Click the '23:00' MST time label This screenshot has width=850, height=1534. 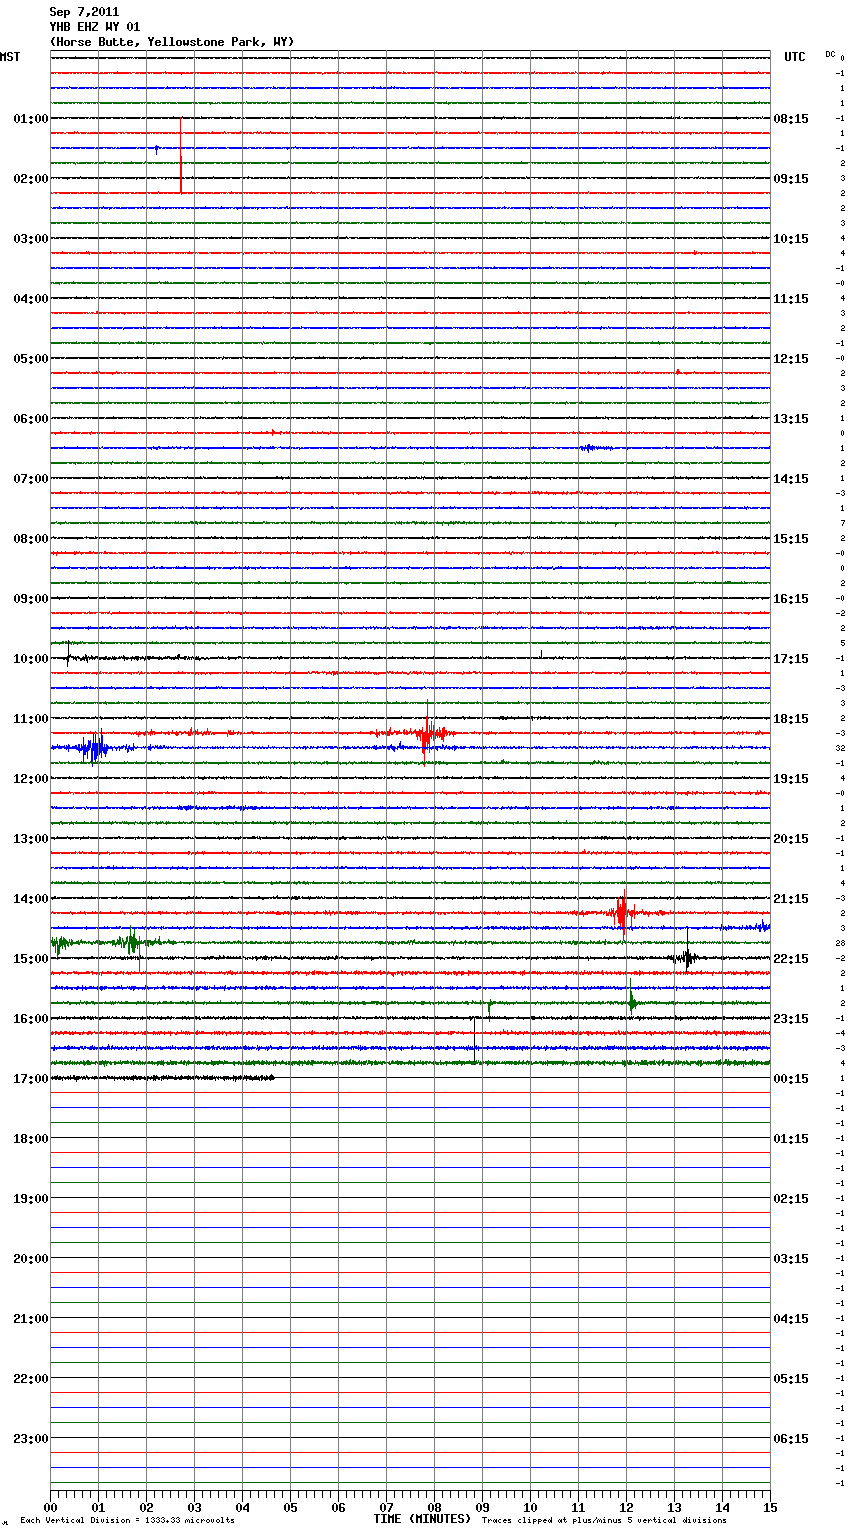point(31,1439)
